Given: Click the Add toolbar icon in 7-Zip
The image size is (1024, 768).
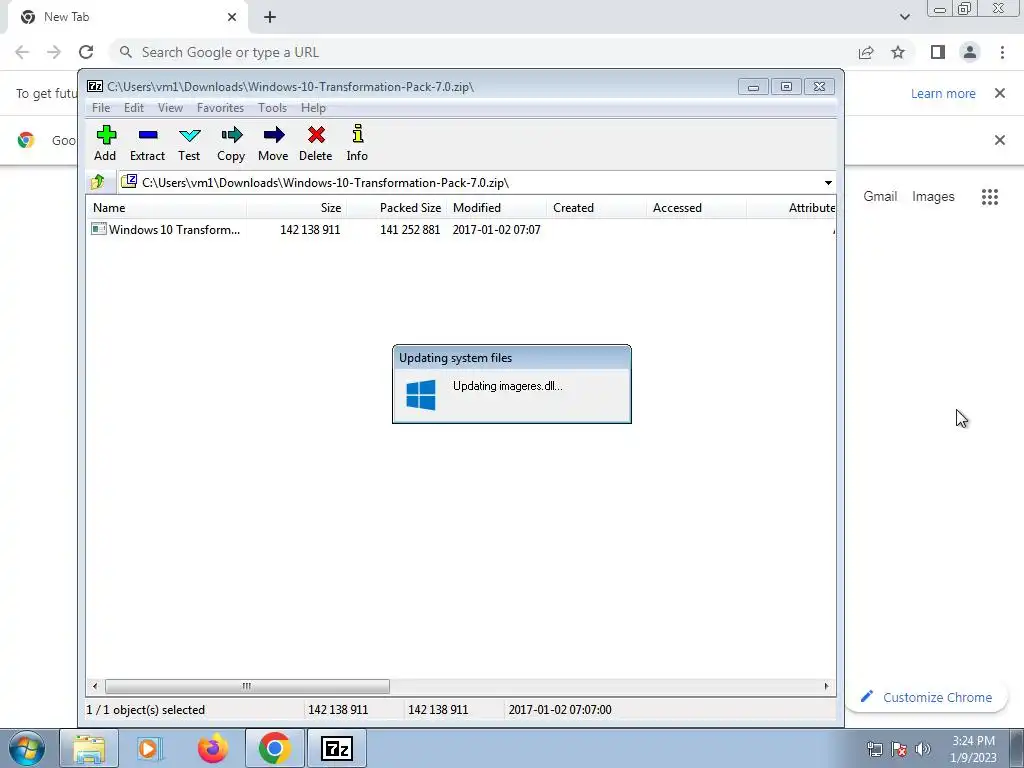Looking at the screenshot, I should click(x=105, y=143).
